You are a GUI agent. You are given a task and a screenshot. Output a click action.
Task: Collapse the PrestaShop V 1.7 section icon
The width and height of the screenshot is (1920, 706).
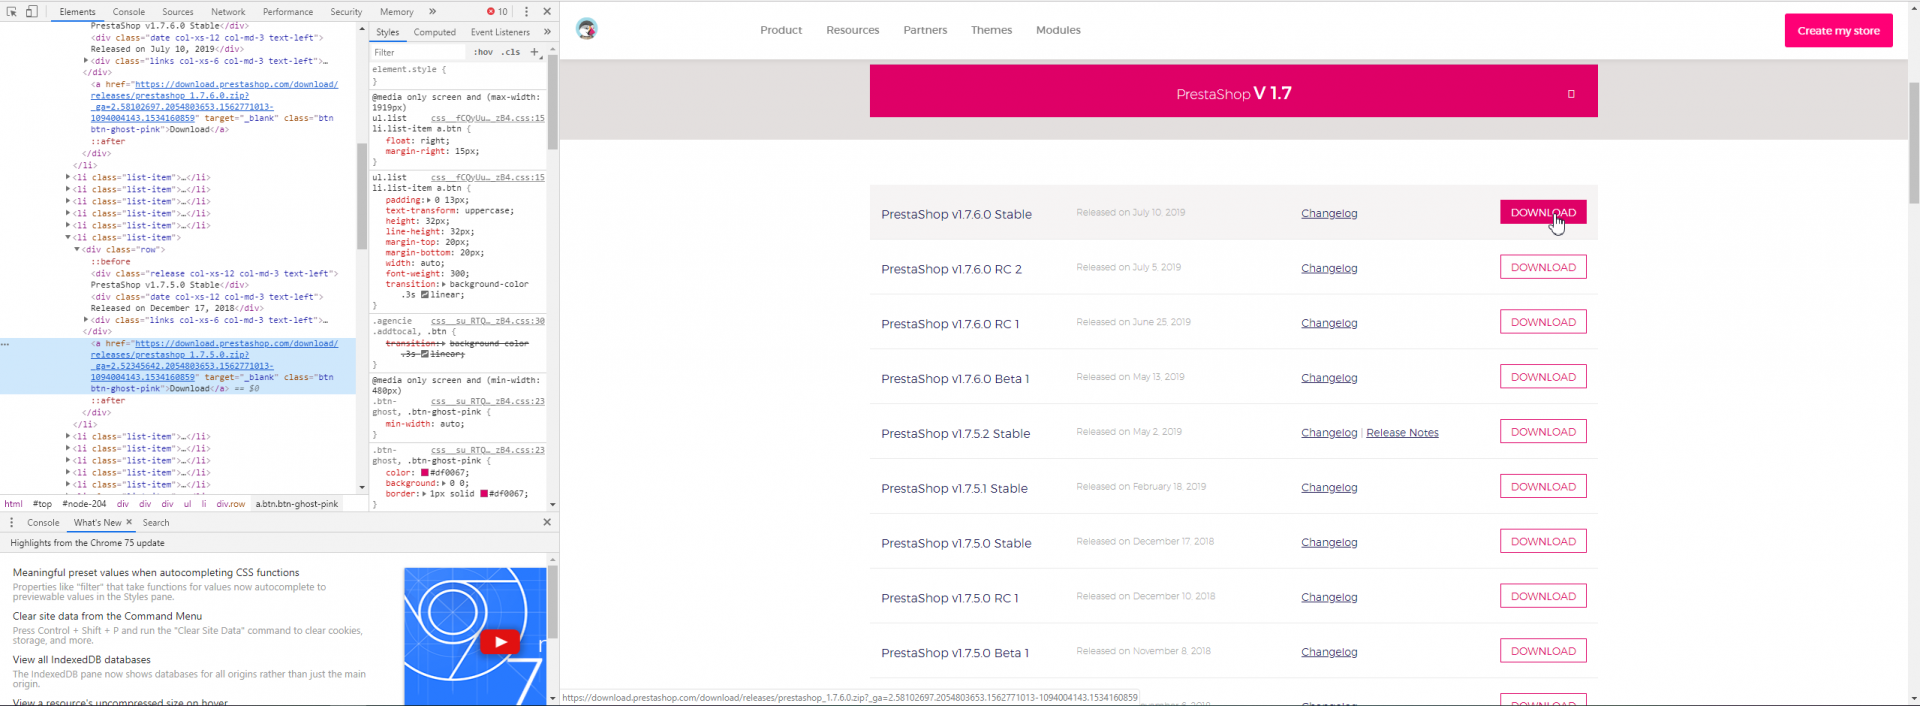point(1571,94)
